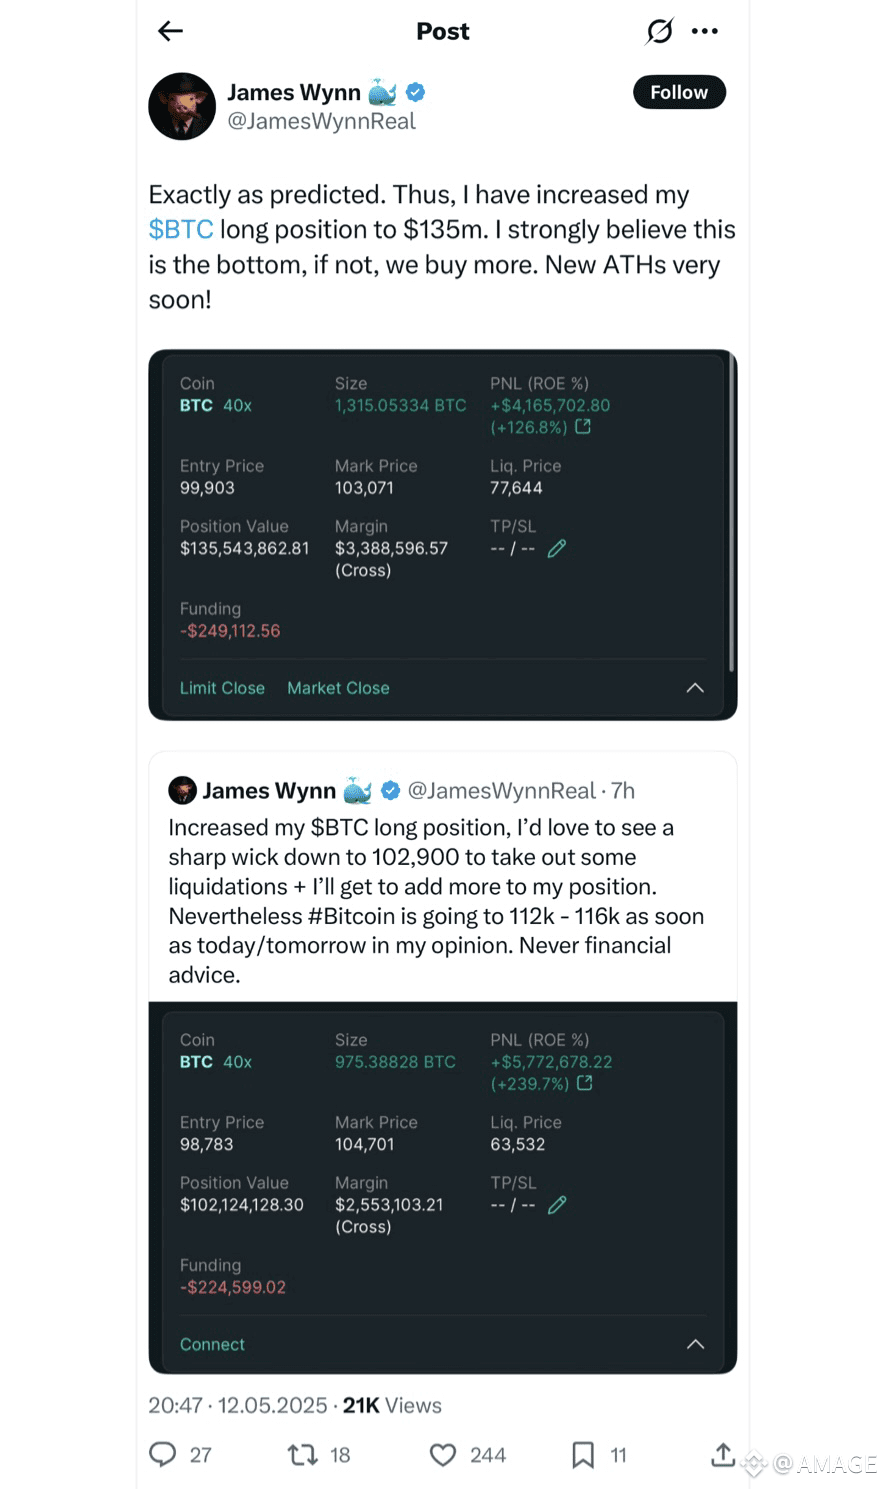Select Market Close in the position panel
The image size is (886, 1489).
(x=338, y=688)
